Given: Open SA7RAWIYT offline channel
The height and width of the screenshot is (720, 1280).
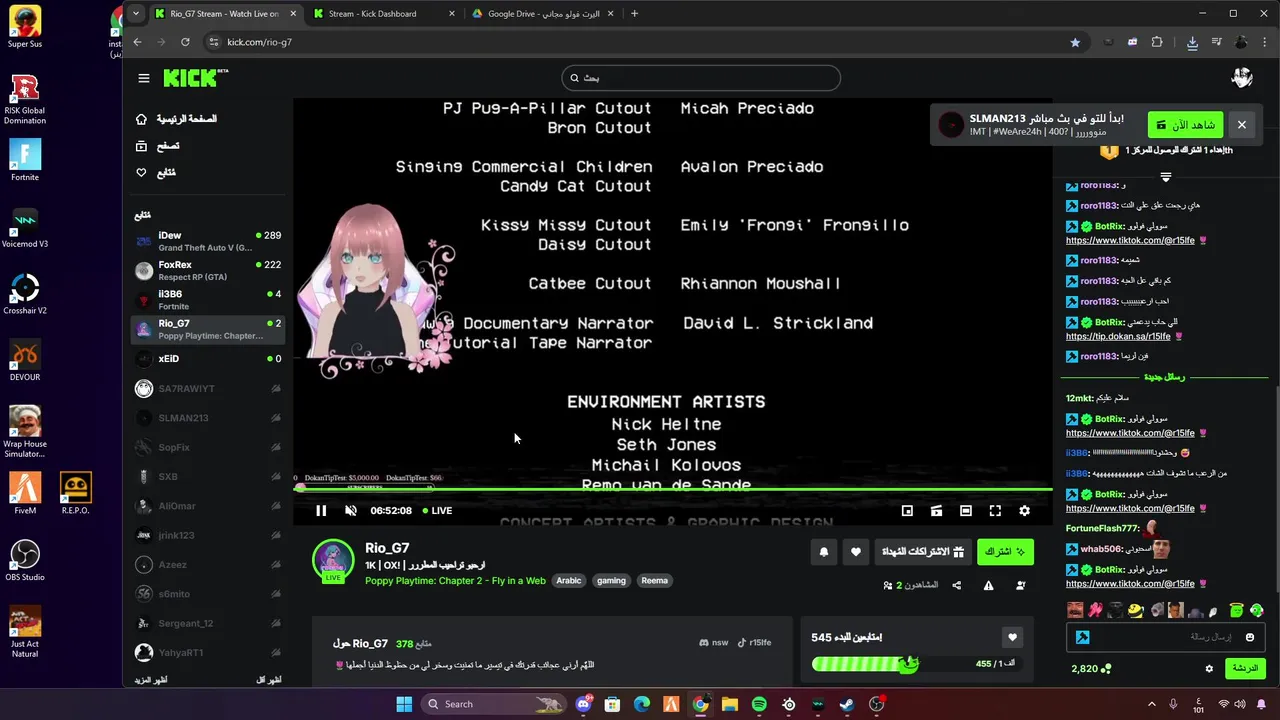Looking at the screenshot, I should [x=208, y=388].
